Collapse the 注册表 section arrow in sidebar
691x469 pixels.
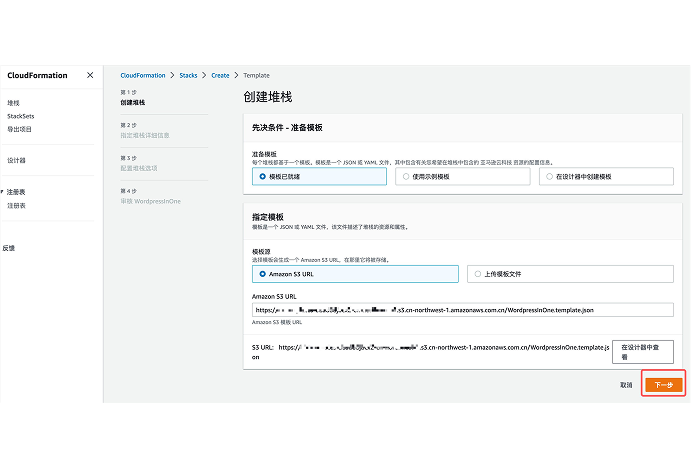pos(3,191)
